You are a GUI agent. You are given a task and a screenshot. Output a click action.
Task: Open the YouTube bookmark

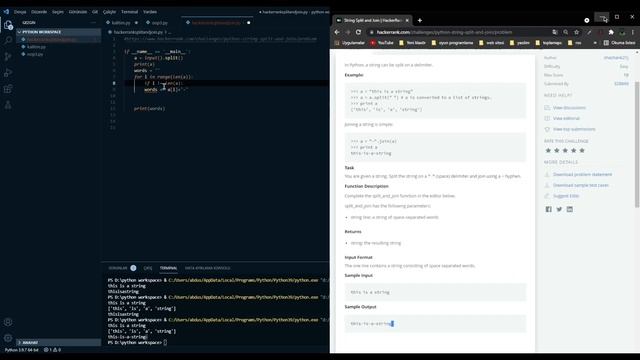[x=382, y=42]
